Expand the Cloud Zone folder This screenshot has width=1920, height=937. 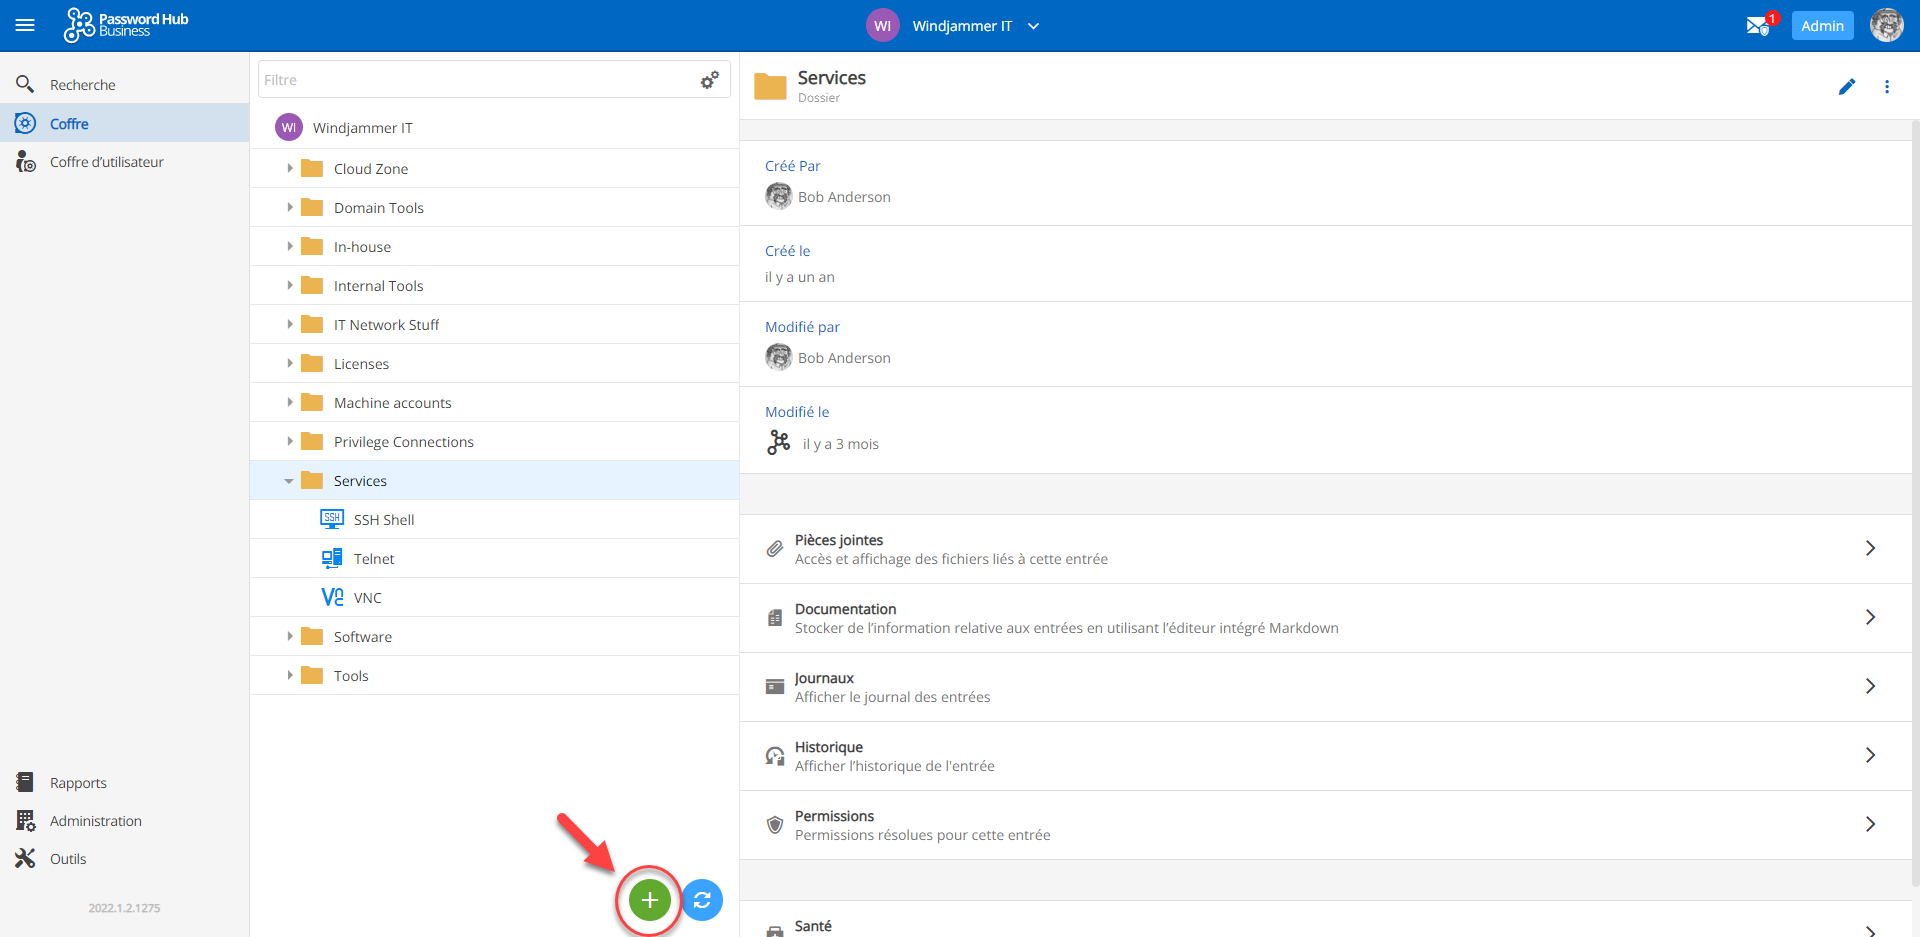click(290, 169)
